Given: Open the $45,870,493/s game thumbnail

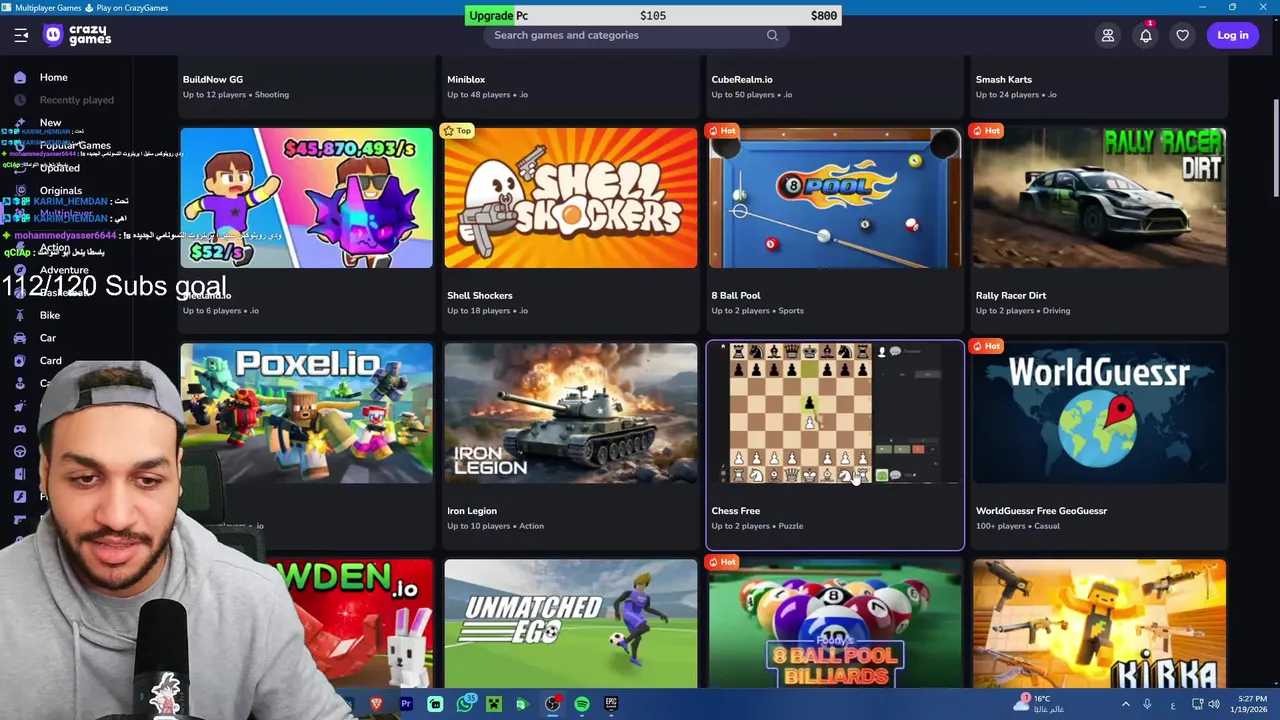Looking at the screenshot, I should coord(307,198).
